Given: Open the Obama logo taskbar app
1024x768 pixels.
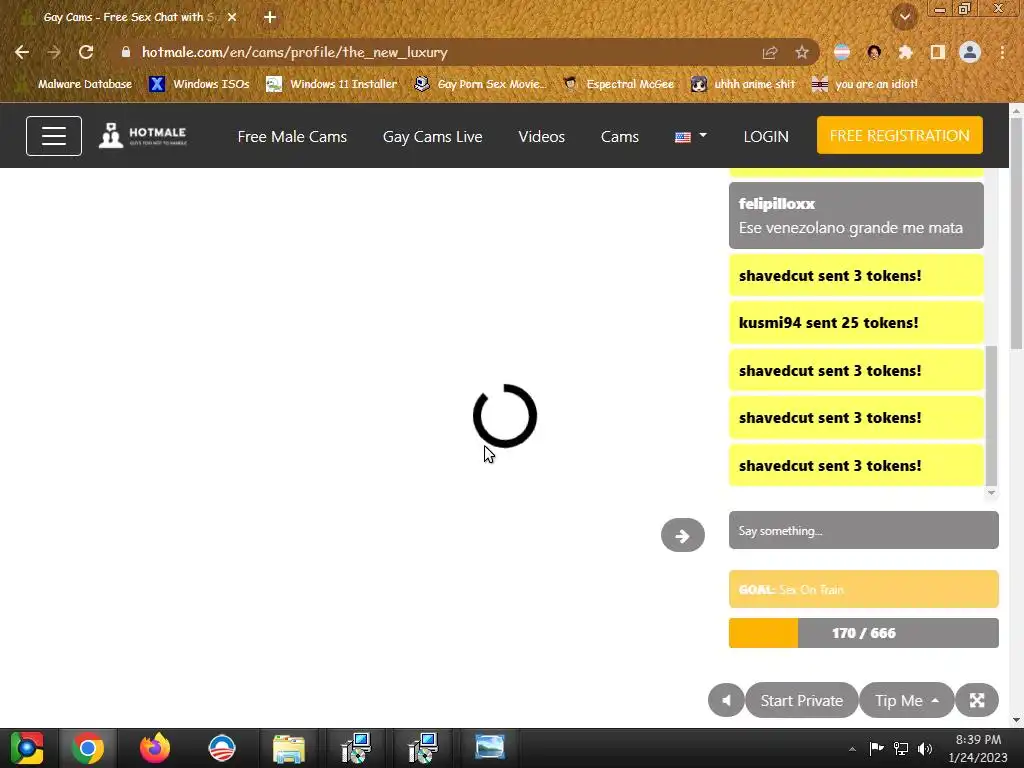Looking at the screenshot, I should 222,748.
